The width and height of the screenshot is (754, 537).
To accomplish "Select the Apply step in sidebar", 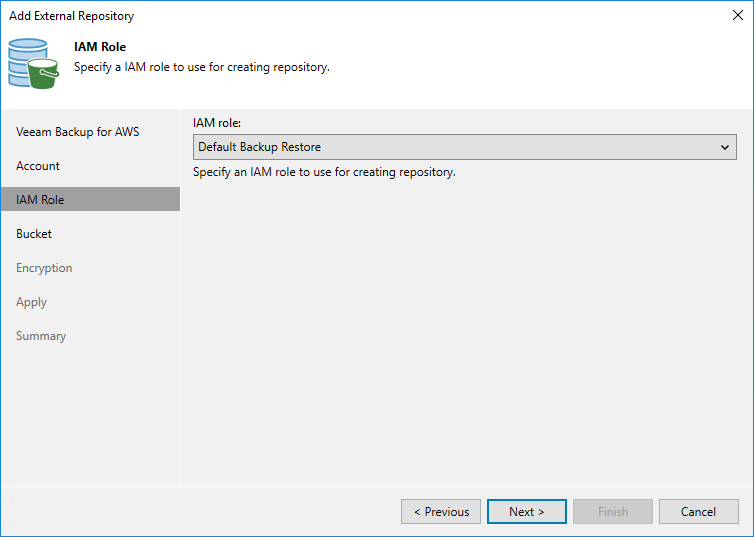I will click(32, 302).
